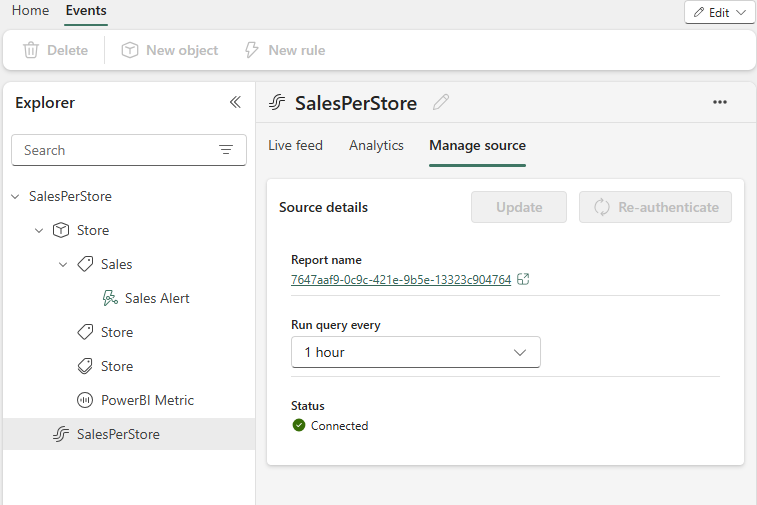Click the Source details heading
This screenshot has height=505, width=757.
point(323,207)
